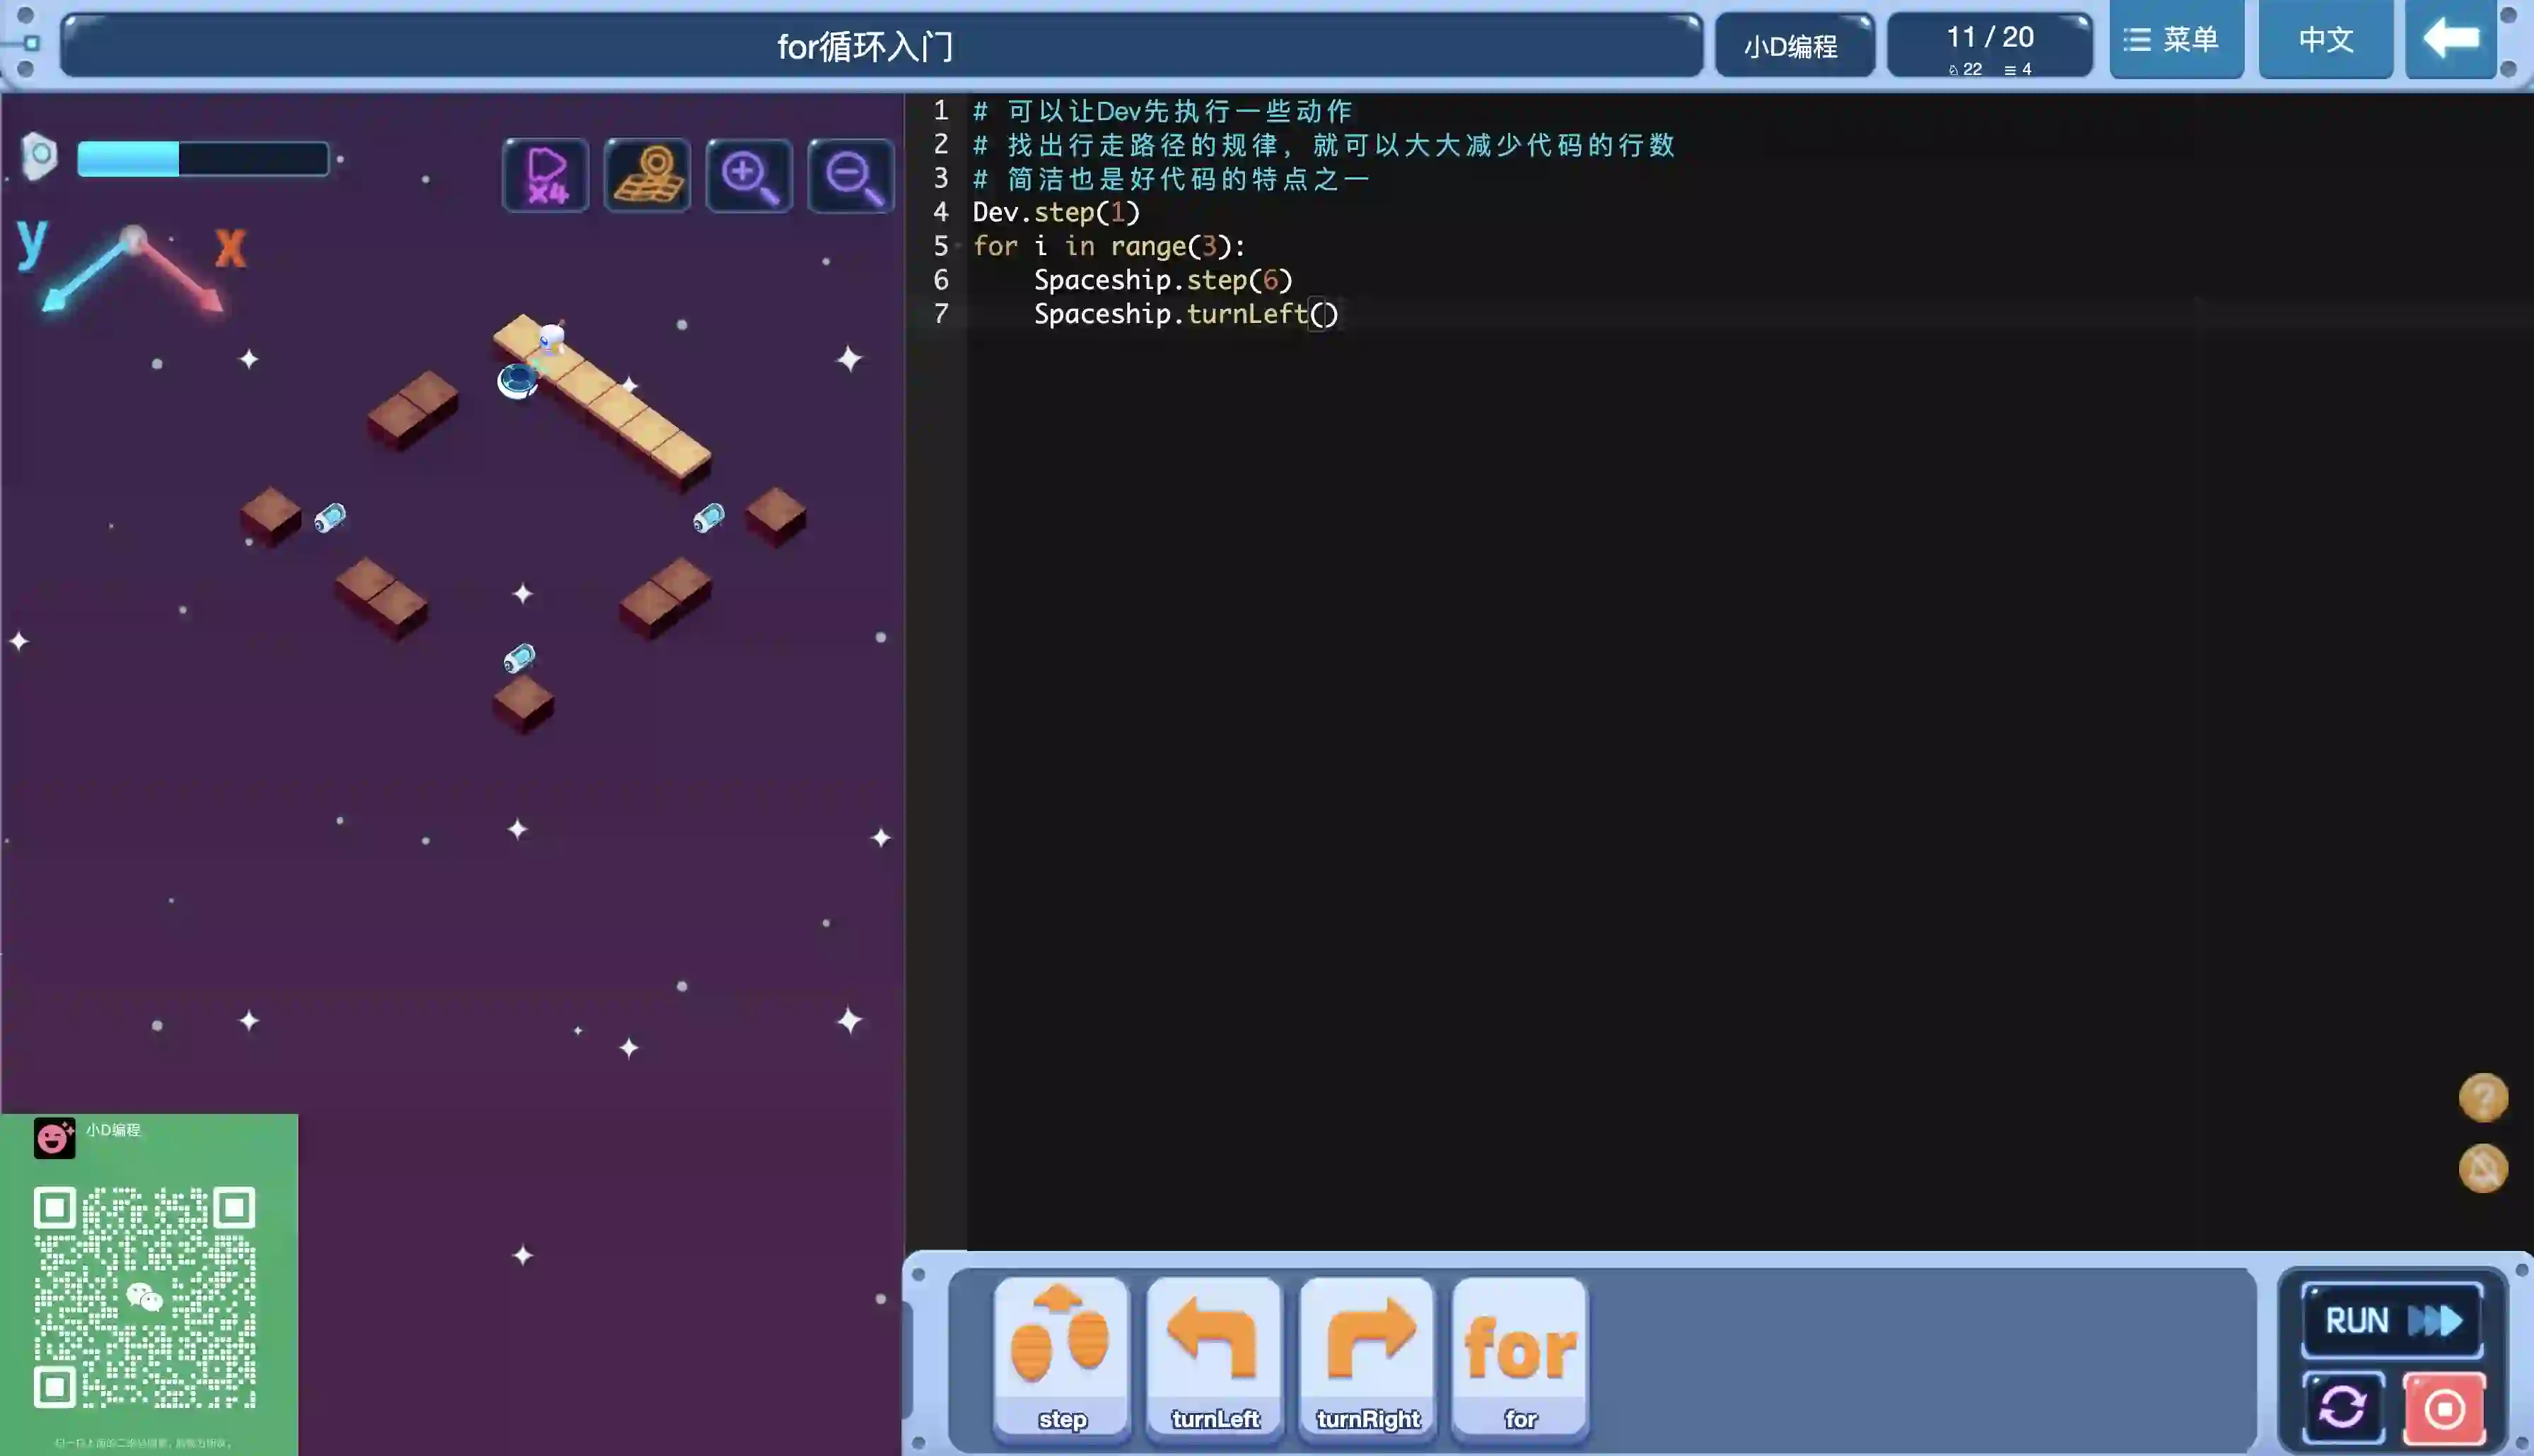Insert the turnRight code block
2534x1456 pixels.
(1367, 1358)
